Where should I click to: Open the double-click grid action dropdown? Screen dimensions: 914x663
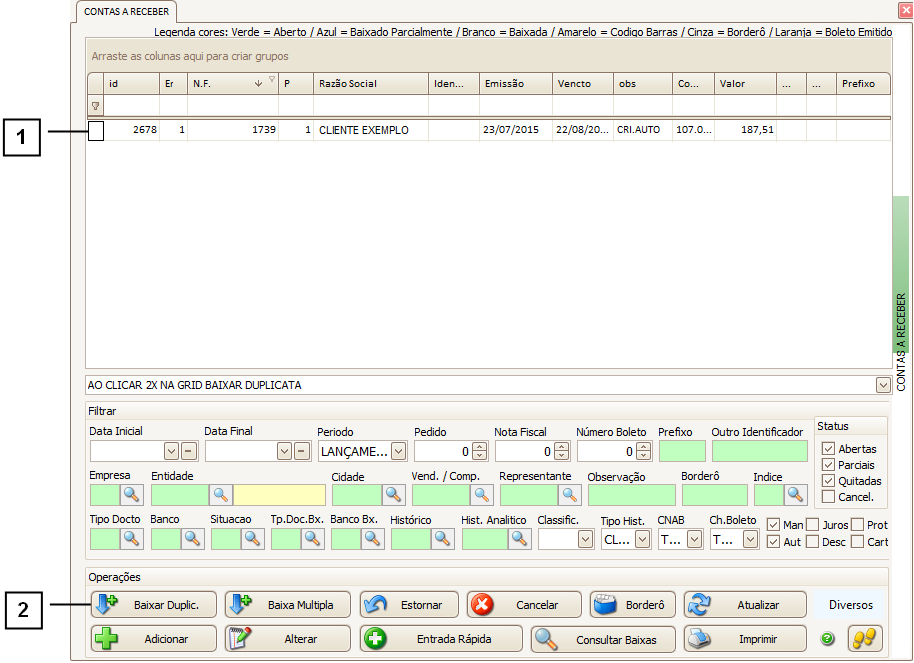coord(882,385)
